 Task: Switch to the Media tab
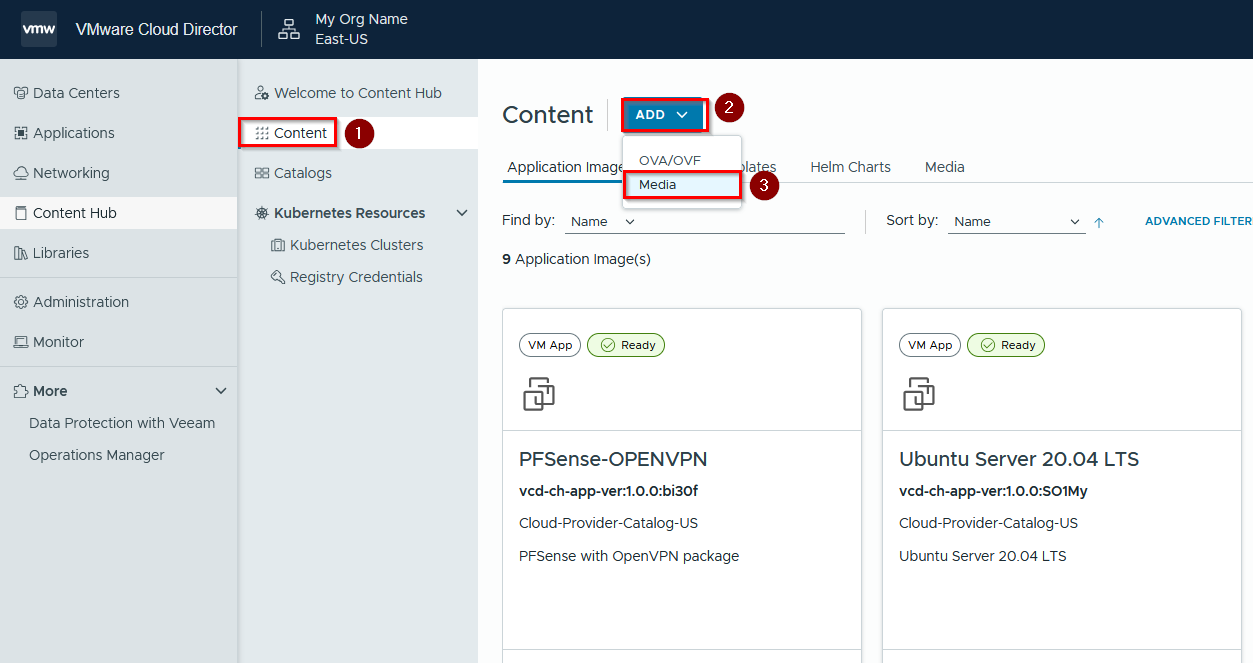pyautogui.click(x=945, y=167)
